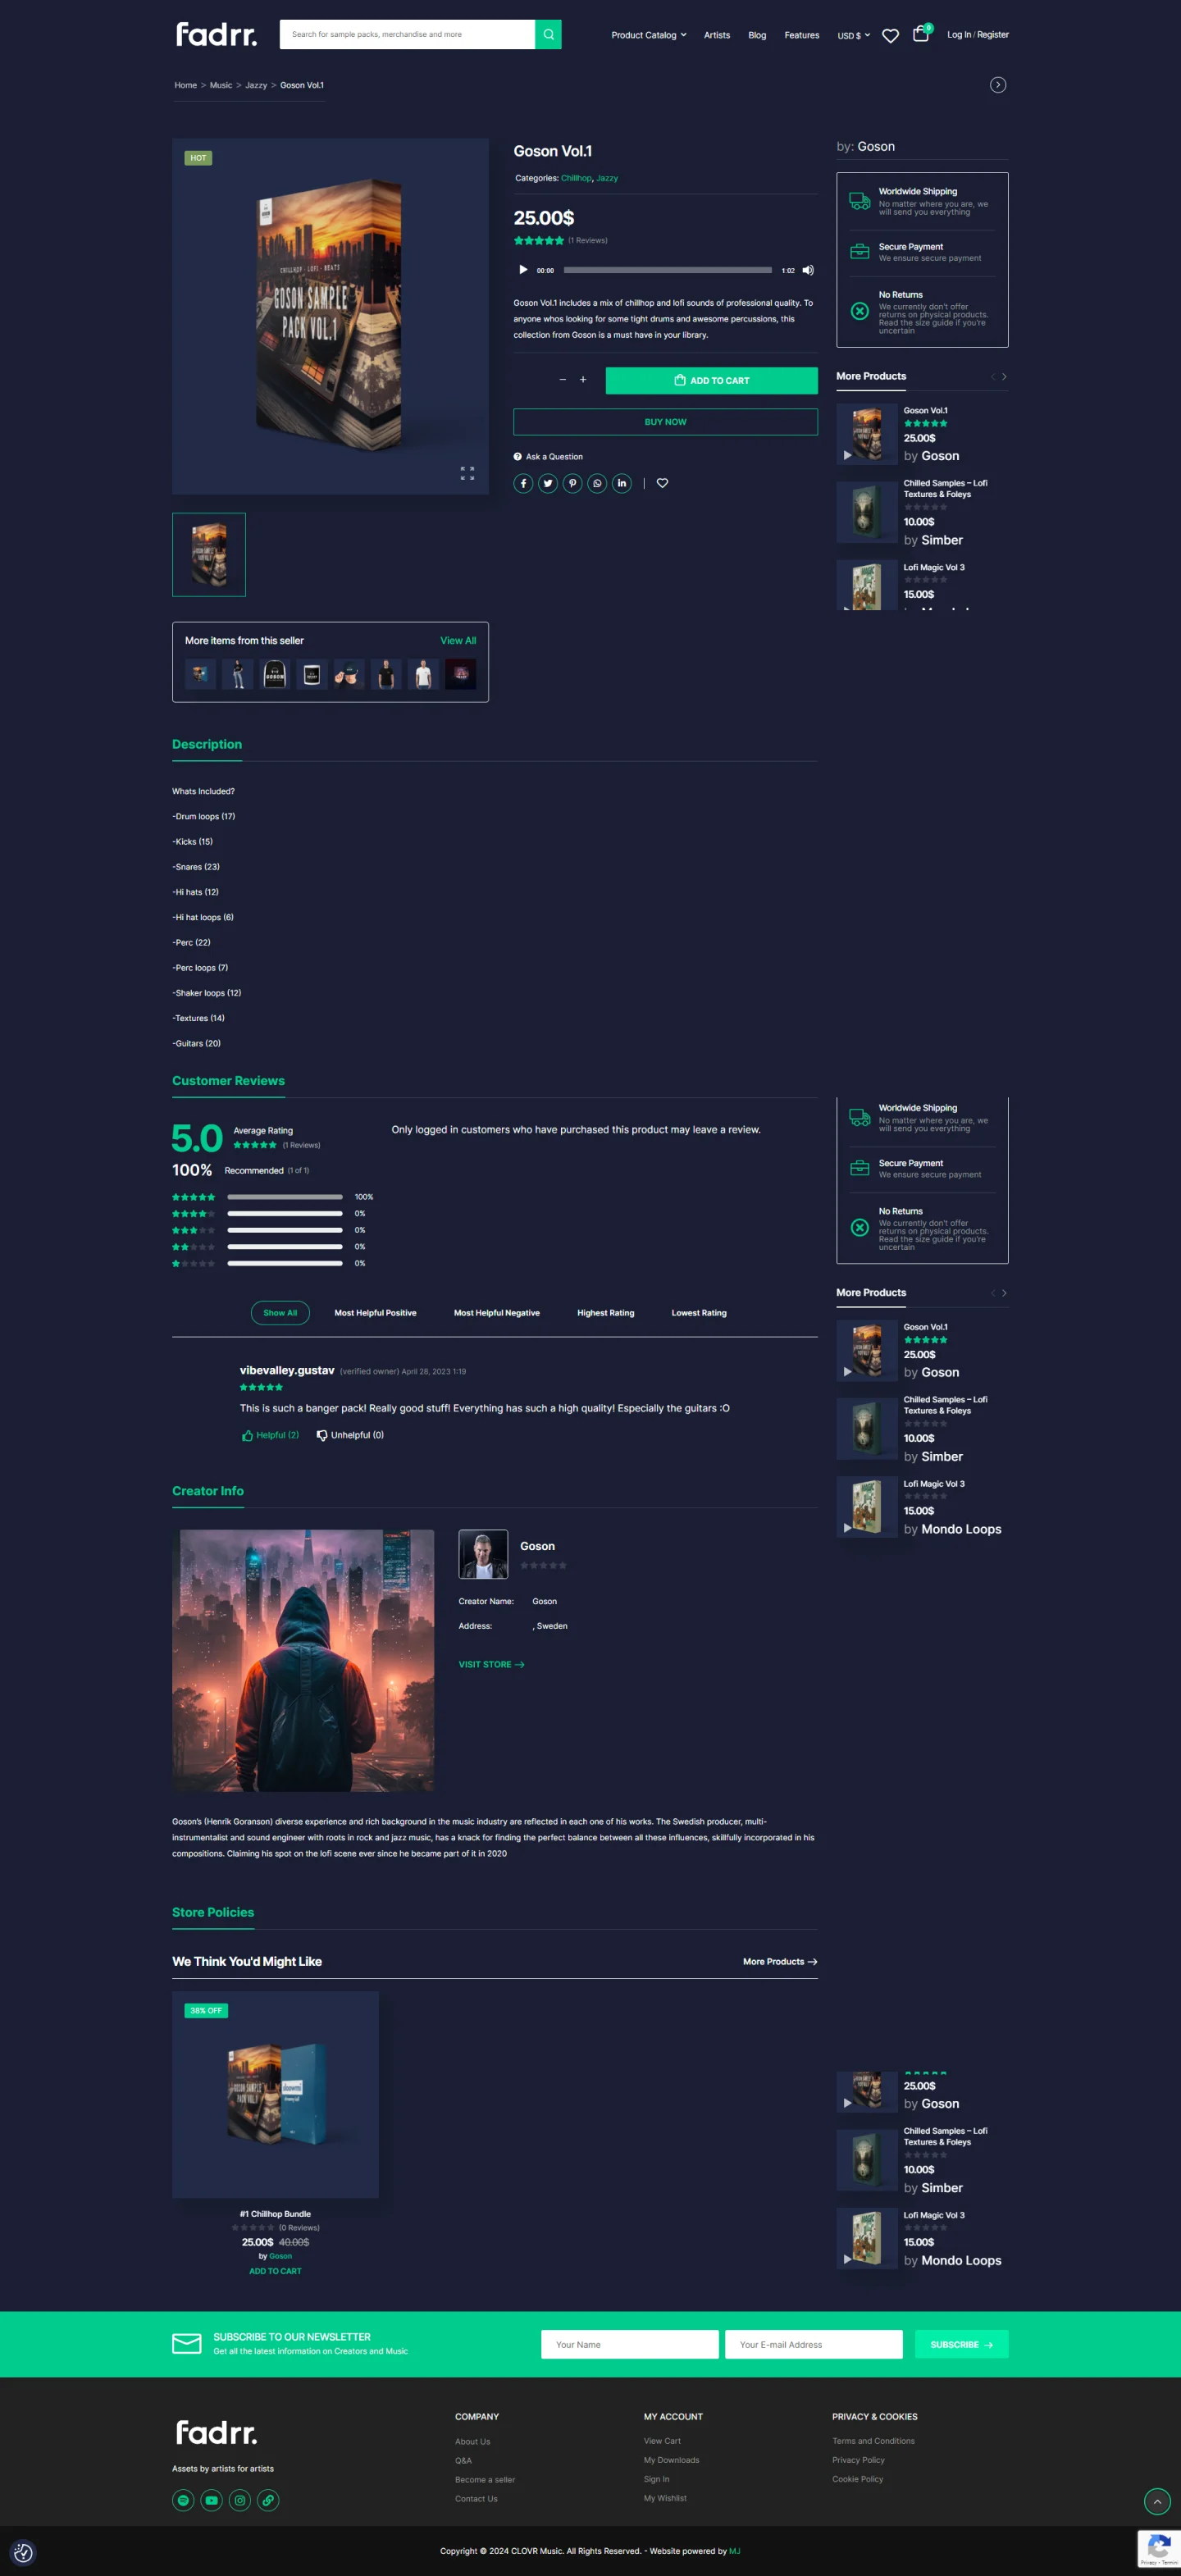Select the Most Helpful Positive review filter
Image resolution: width=1181 pixels, height=2576 pixels.
375,1313
